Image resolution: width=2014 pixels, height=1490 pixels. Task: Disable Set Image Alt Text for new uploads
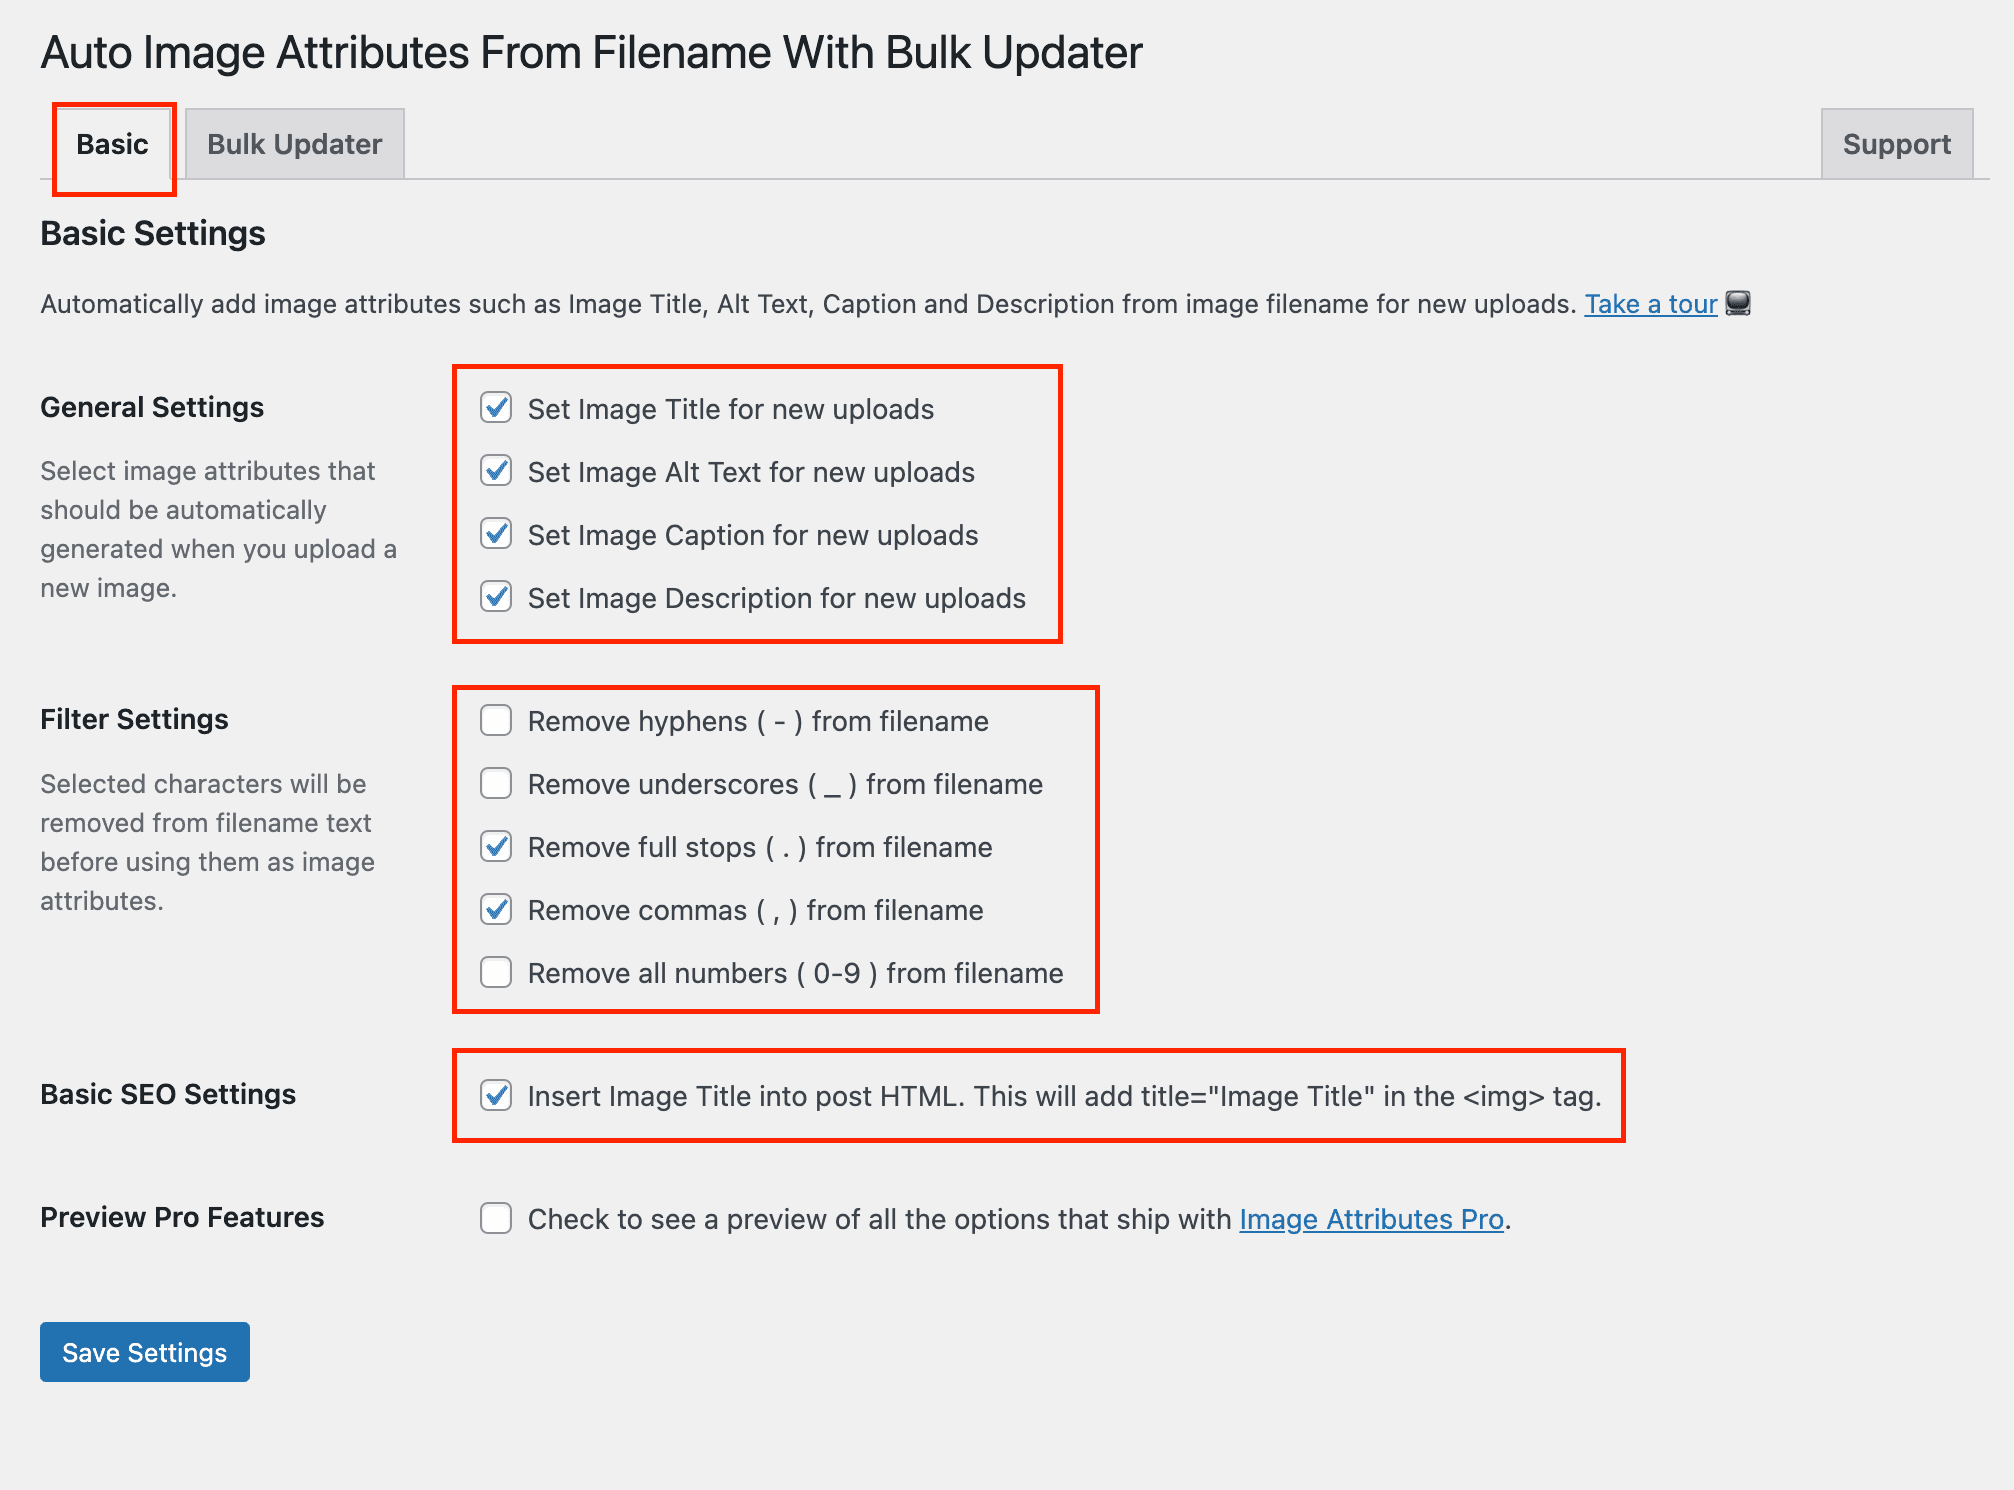[496, 471]
